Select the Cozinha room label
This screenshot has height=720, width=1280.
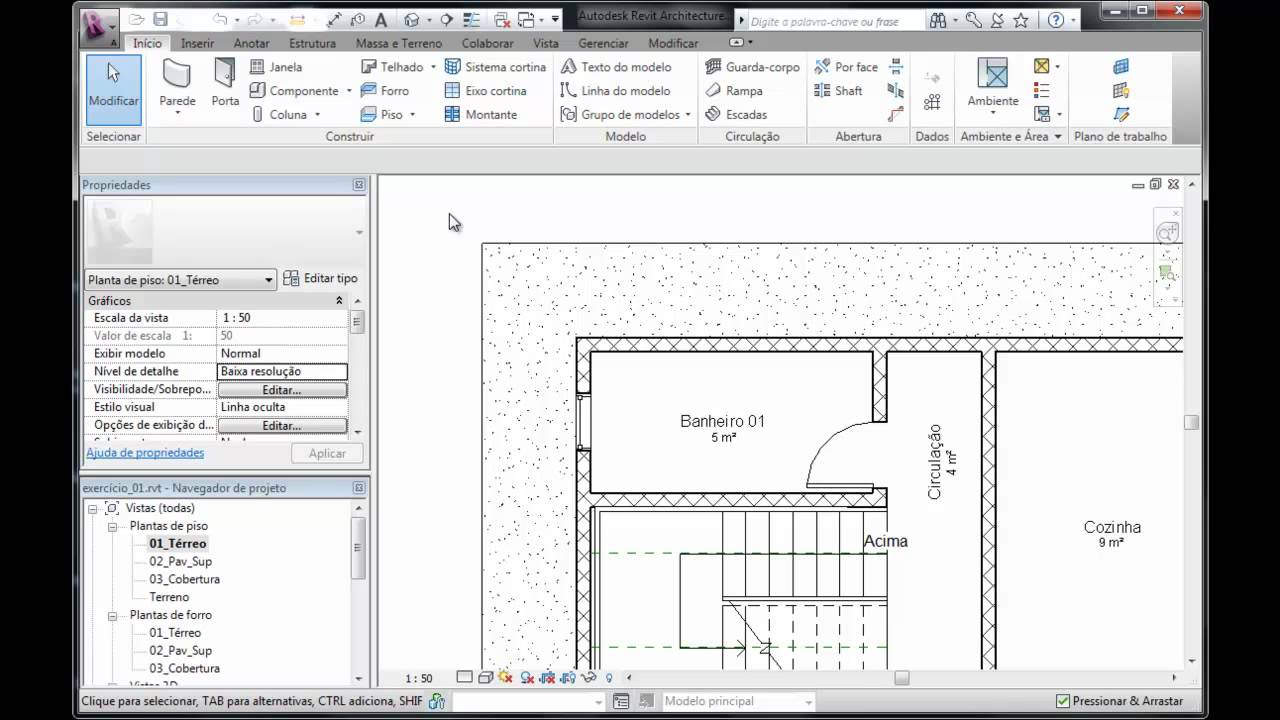(x=1112, y=528)
